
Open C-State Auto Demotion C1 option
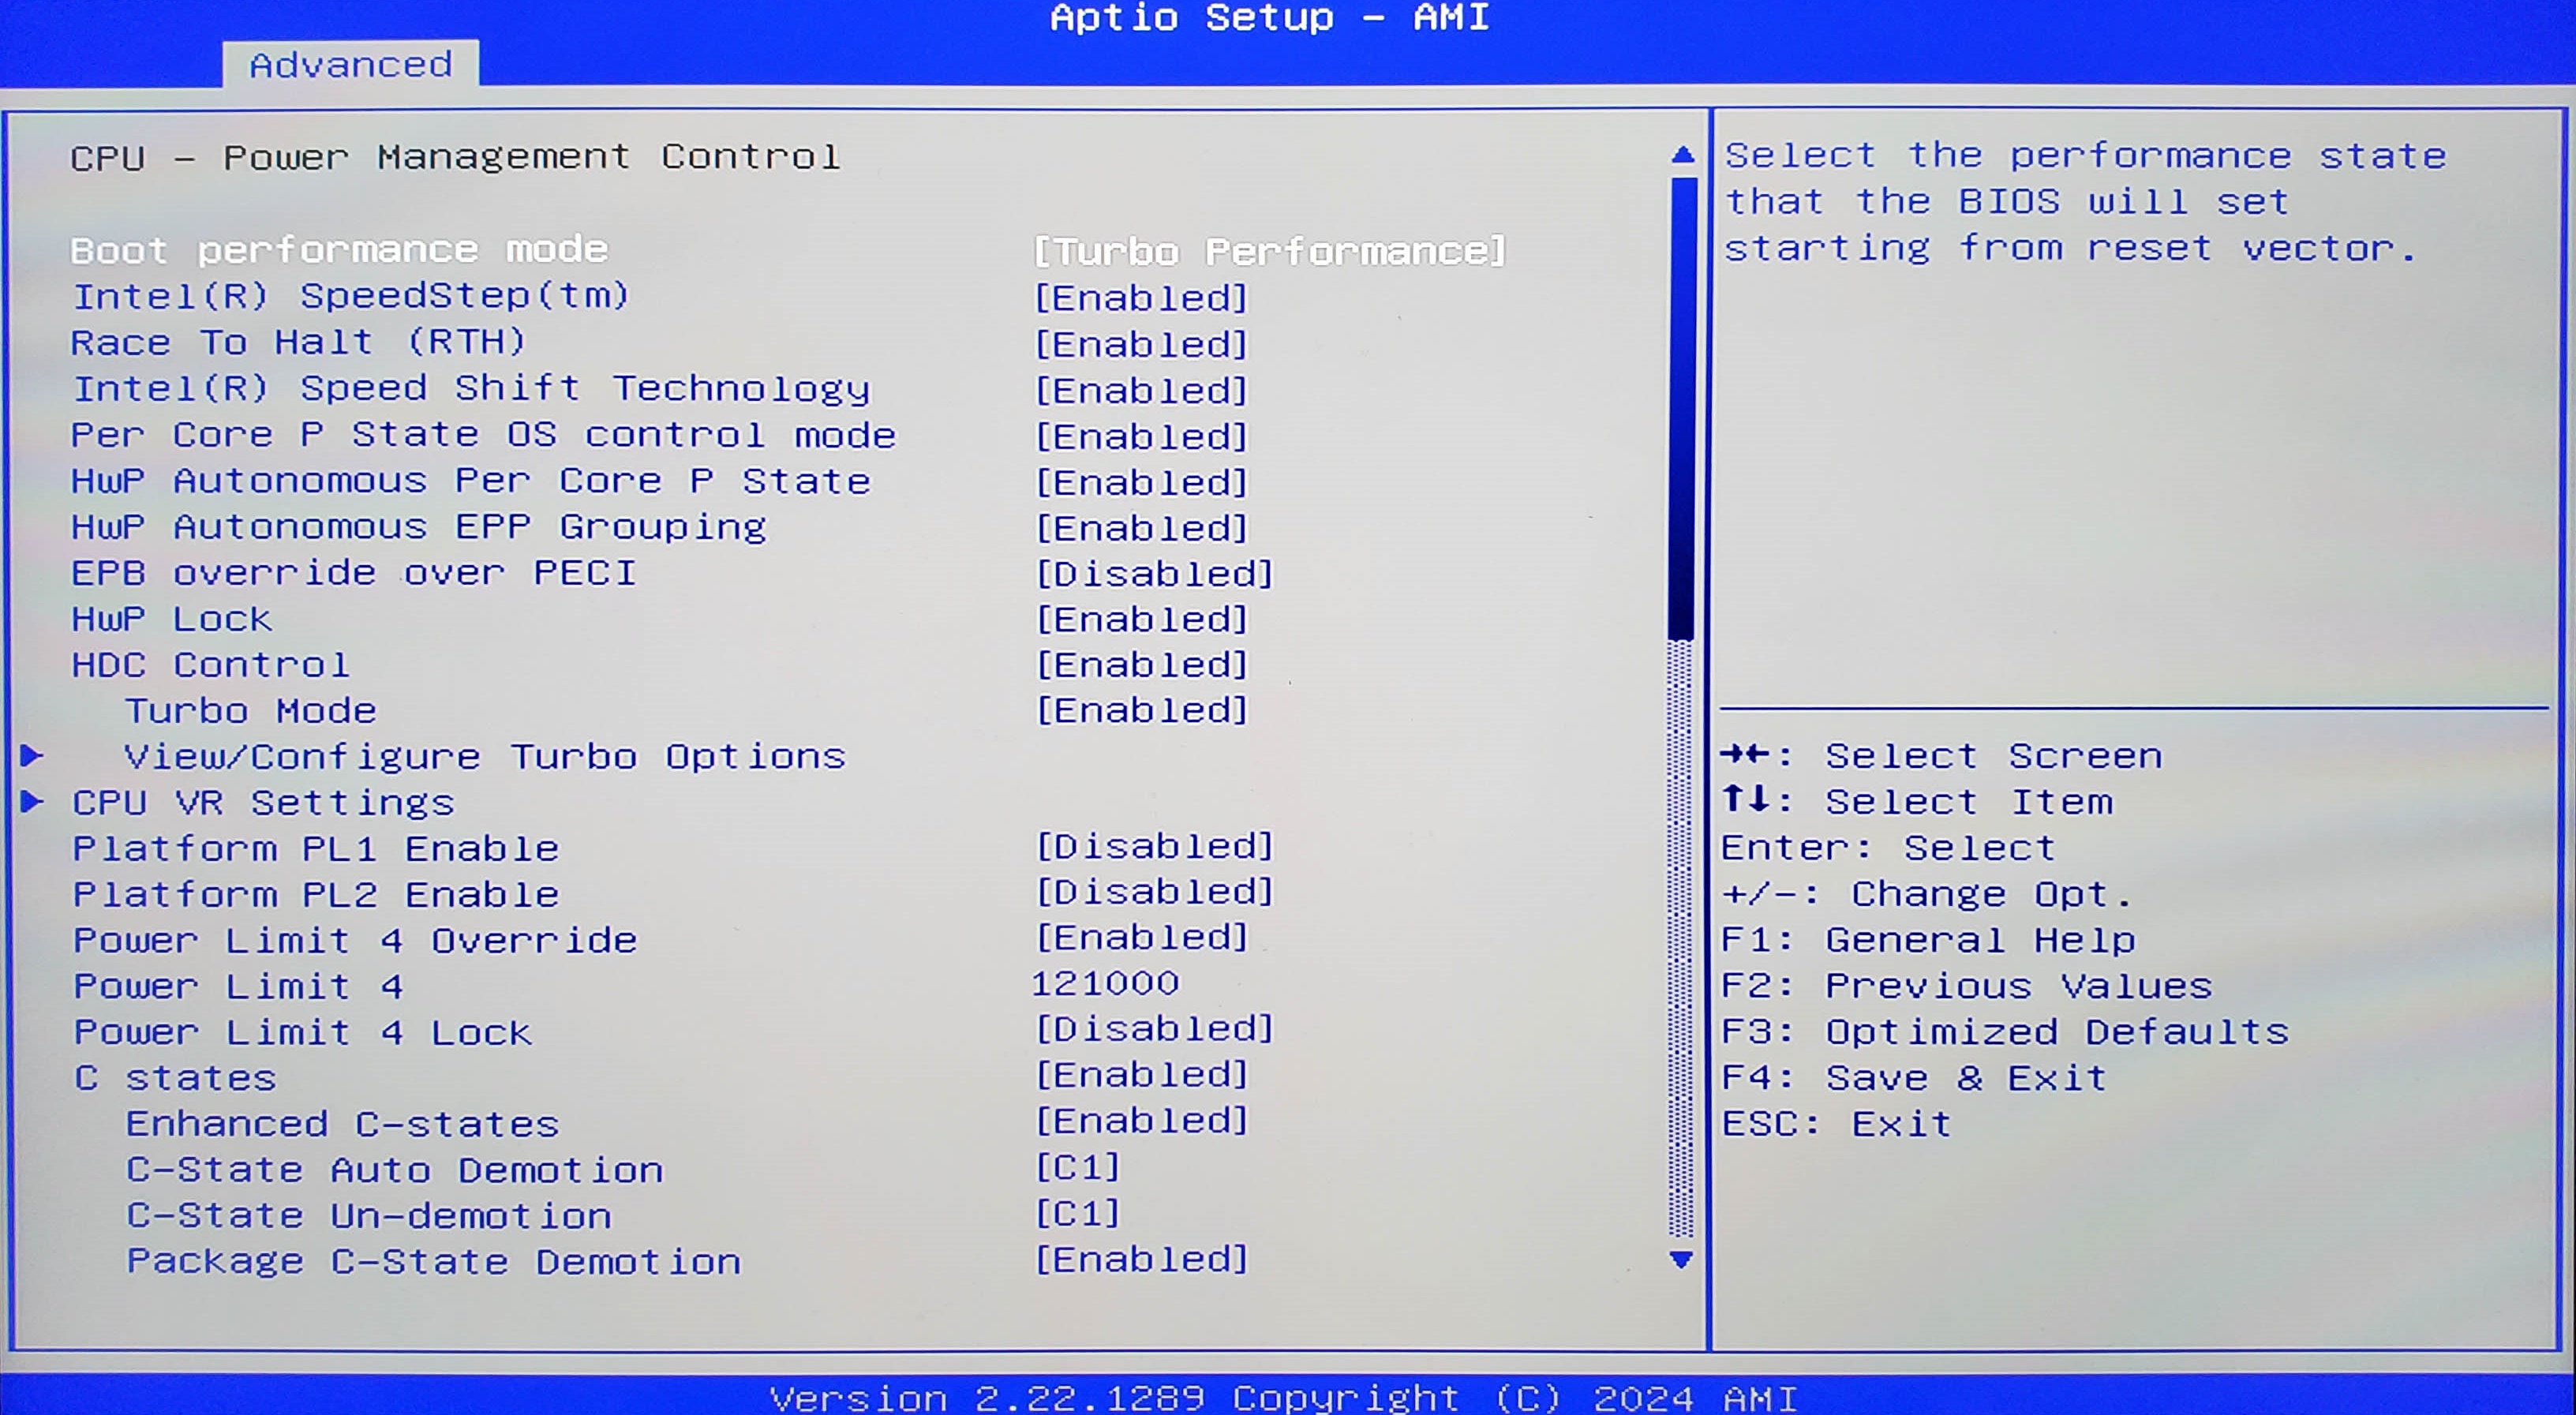1077,1167
